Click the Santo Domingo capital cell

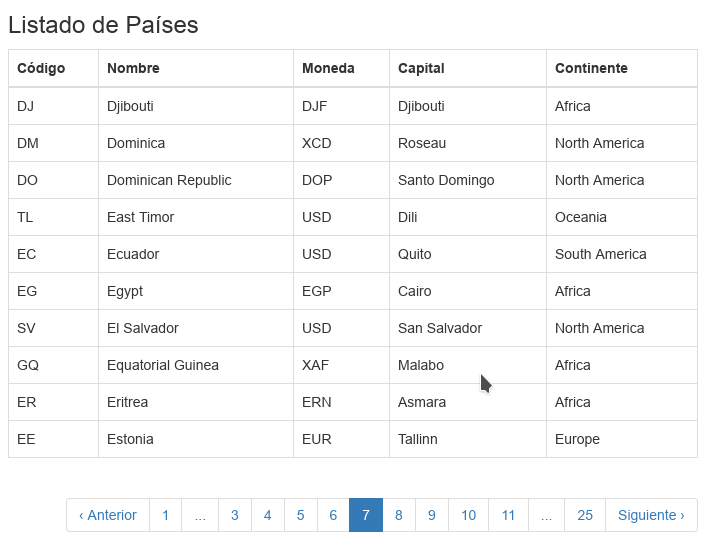[446, 180]
